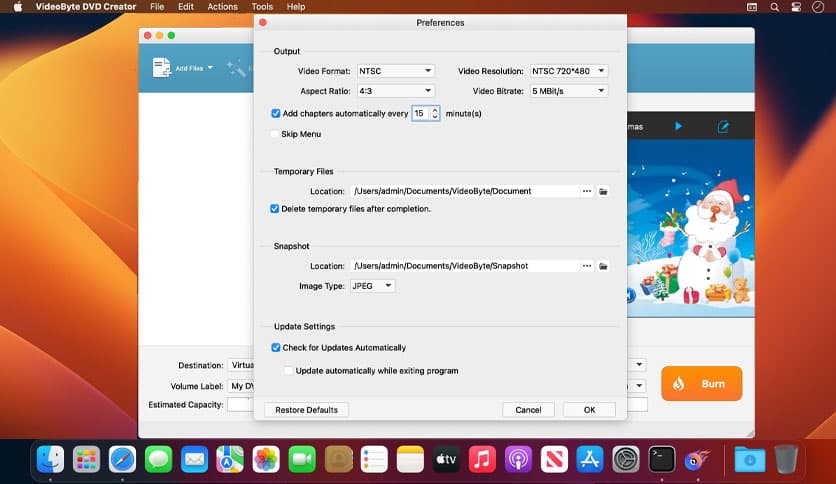
Task: Open Trash from the dock
Action: coord(786,459)
